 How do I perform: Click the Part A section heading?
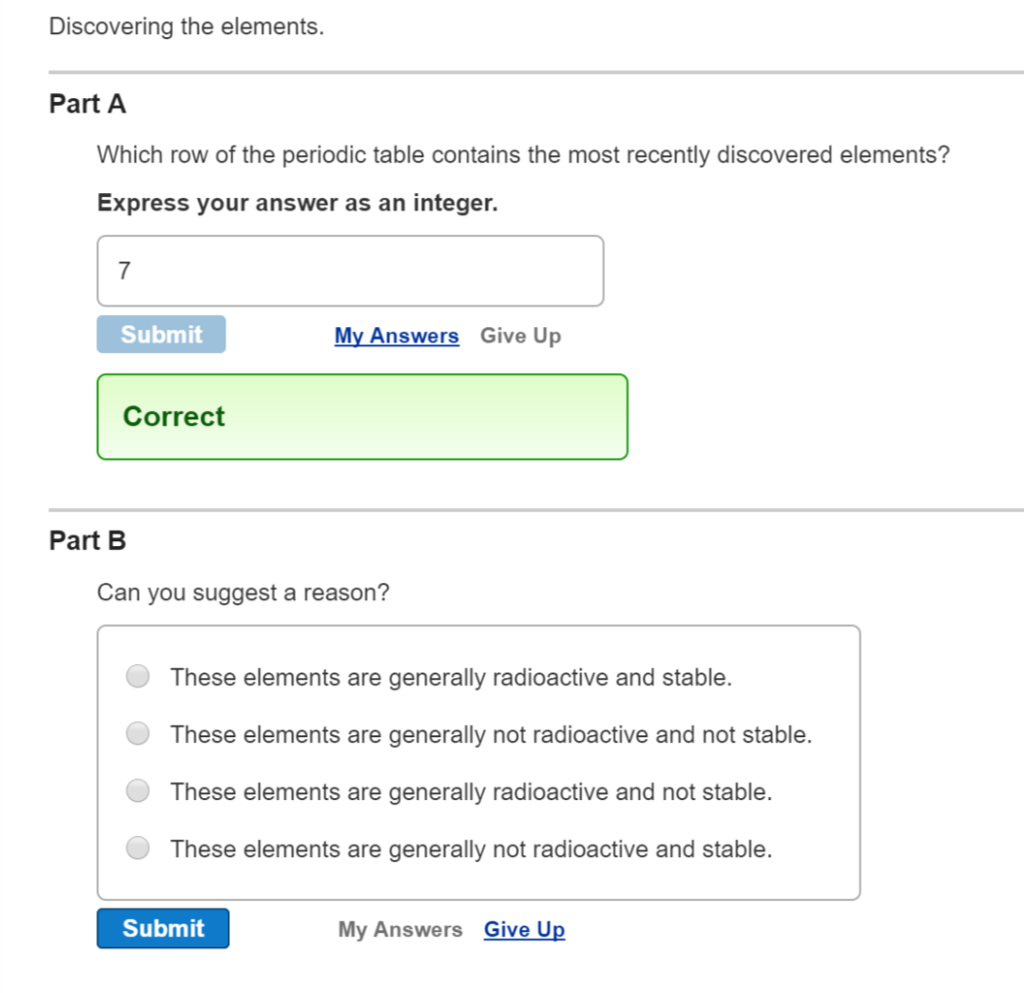click(x=87, y=103)
